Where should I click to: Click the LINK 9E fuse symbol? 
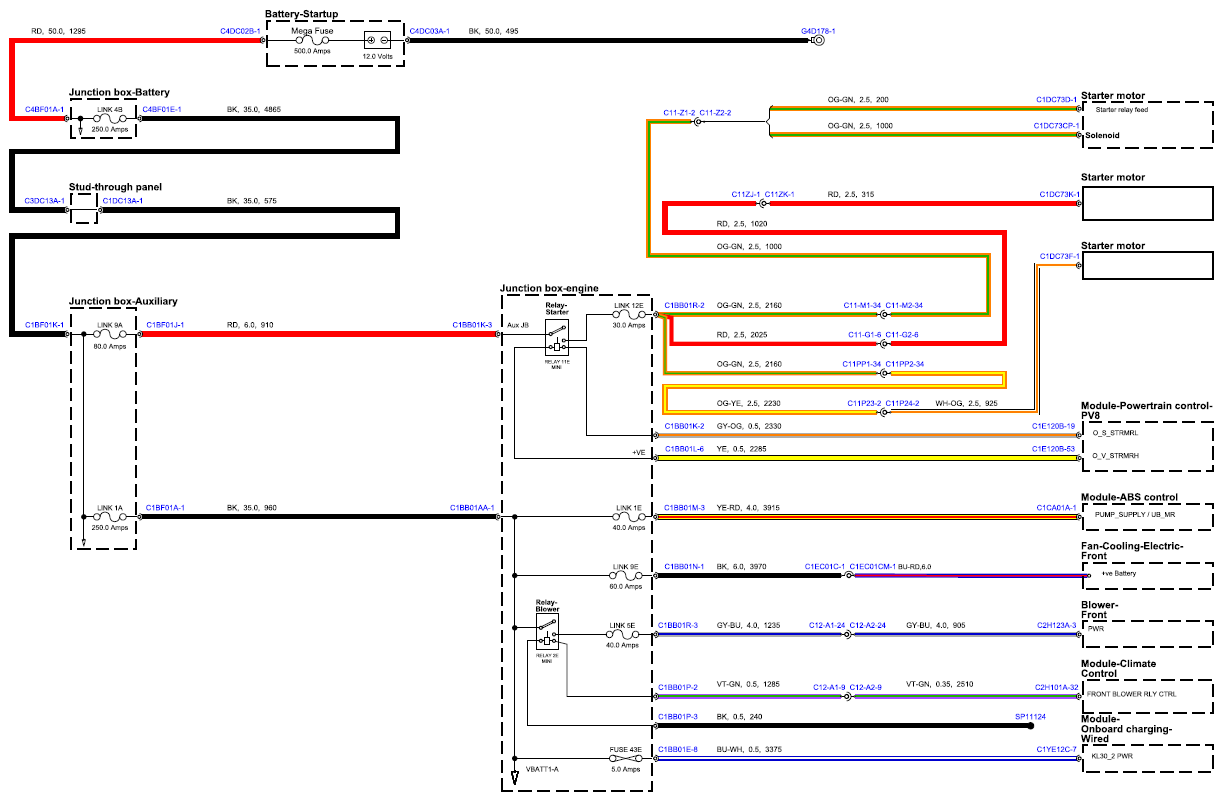[628, 576]
